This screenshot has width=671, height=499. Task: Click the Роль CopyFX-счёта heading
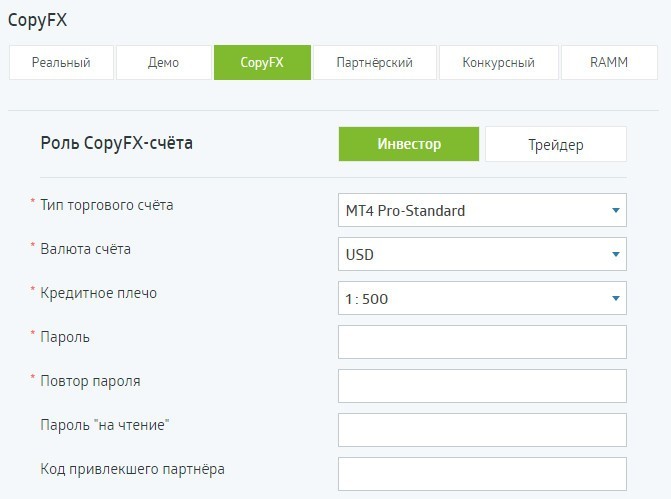point(116,143)
